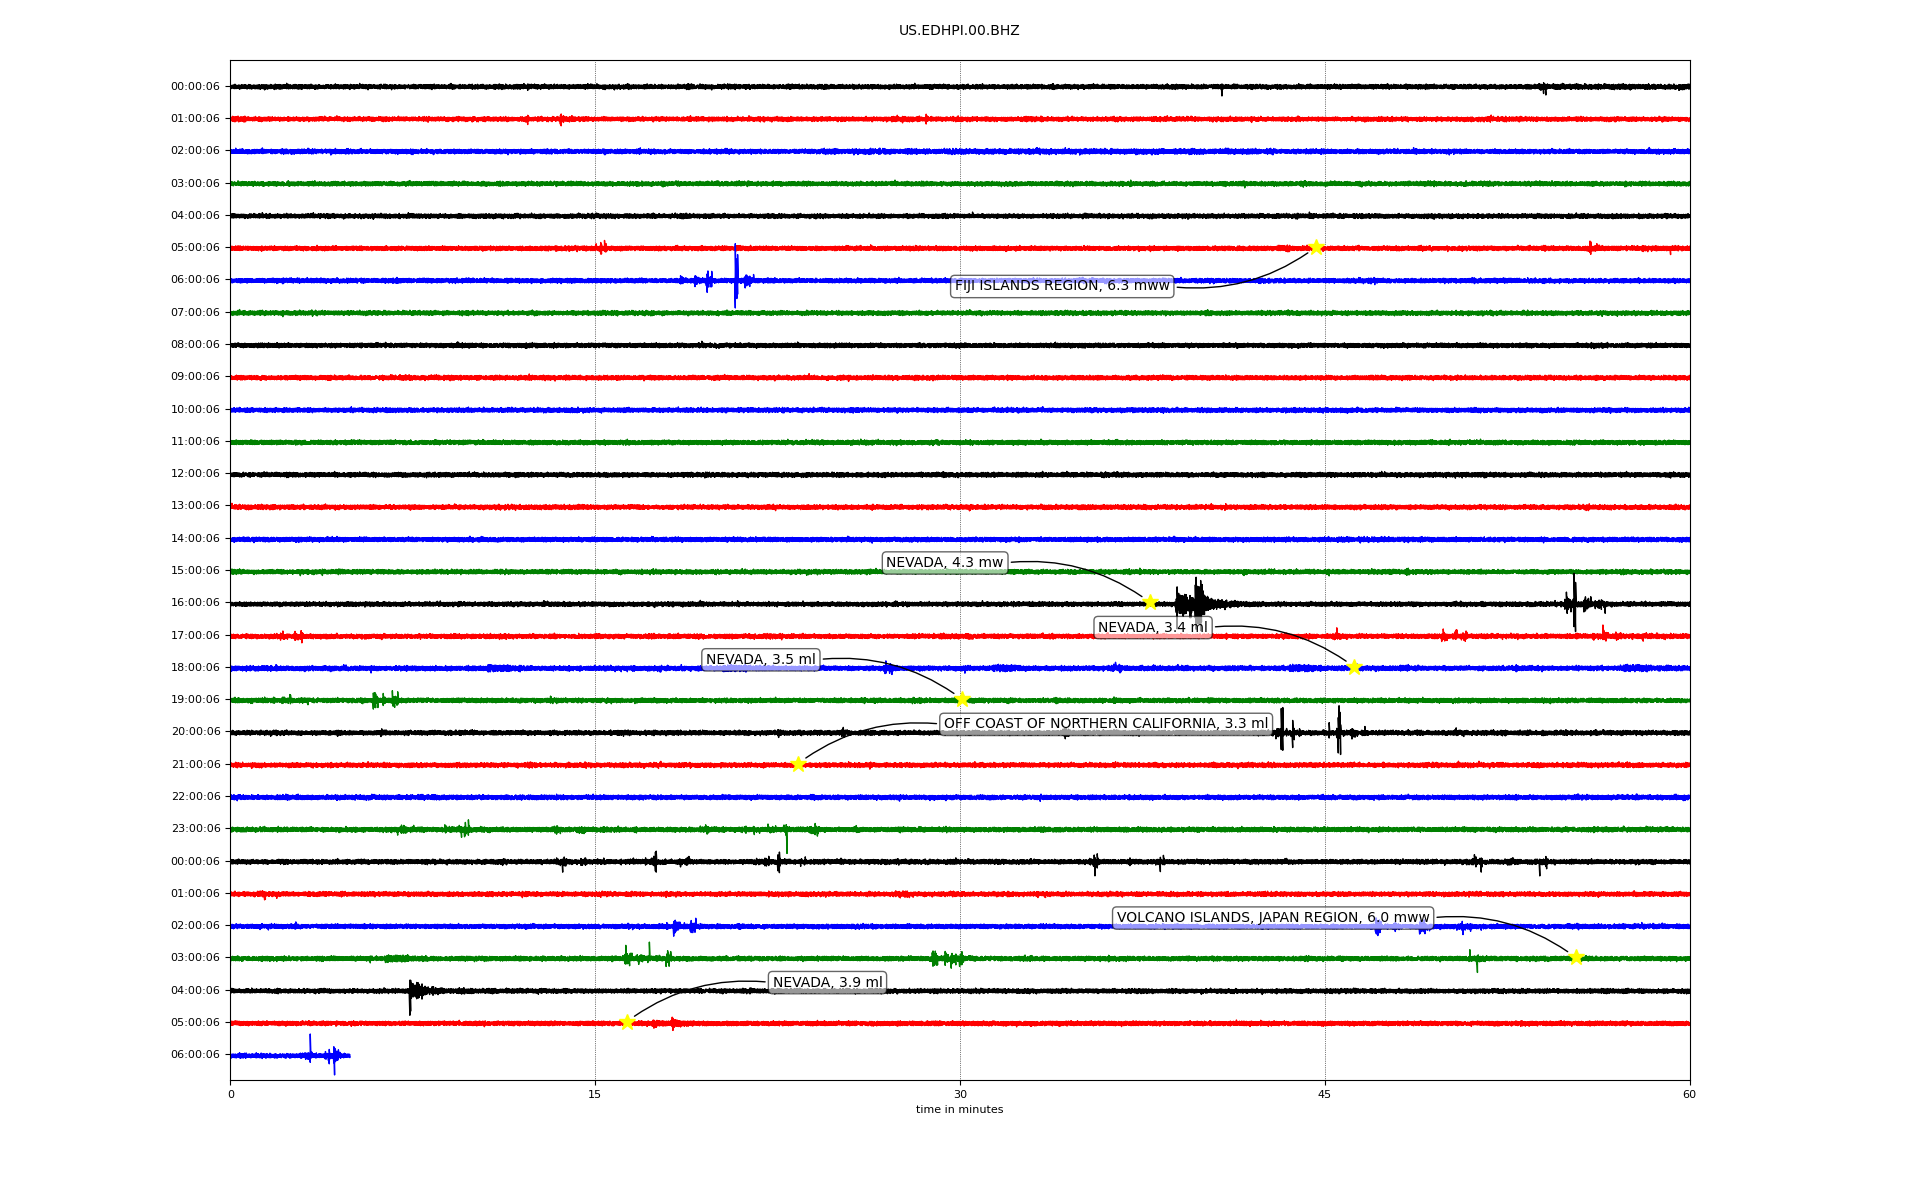Click the black waveform burst on 04:00:06 trace
This screenshot has width=1920, height=1200.
point(413,991)
